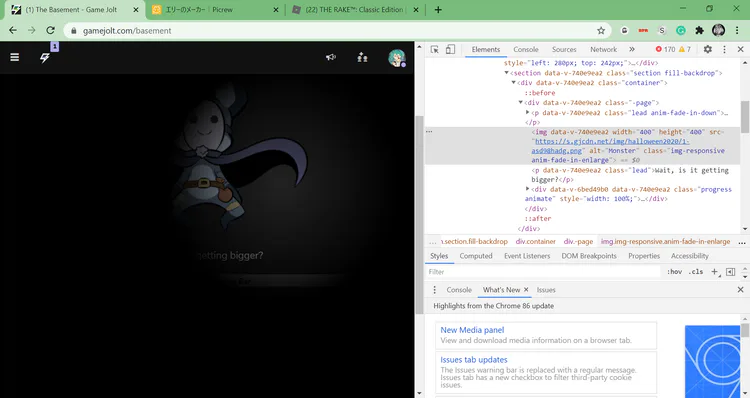750x398 pixels.
Task: Show more DevTools panels chevron
Action: tap(632, 49)
